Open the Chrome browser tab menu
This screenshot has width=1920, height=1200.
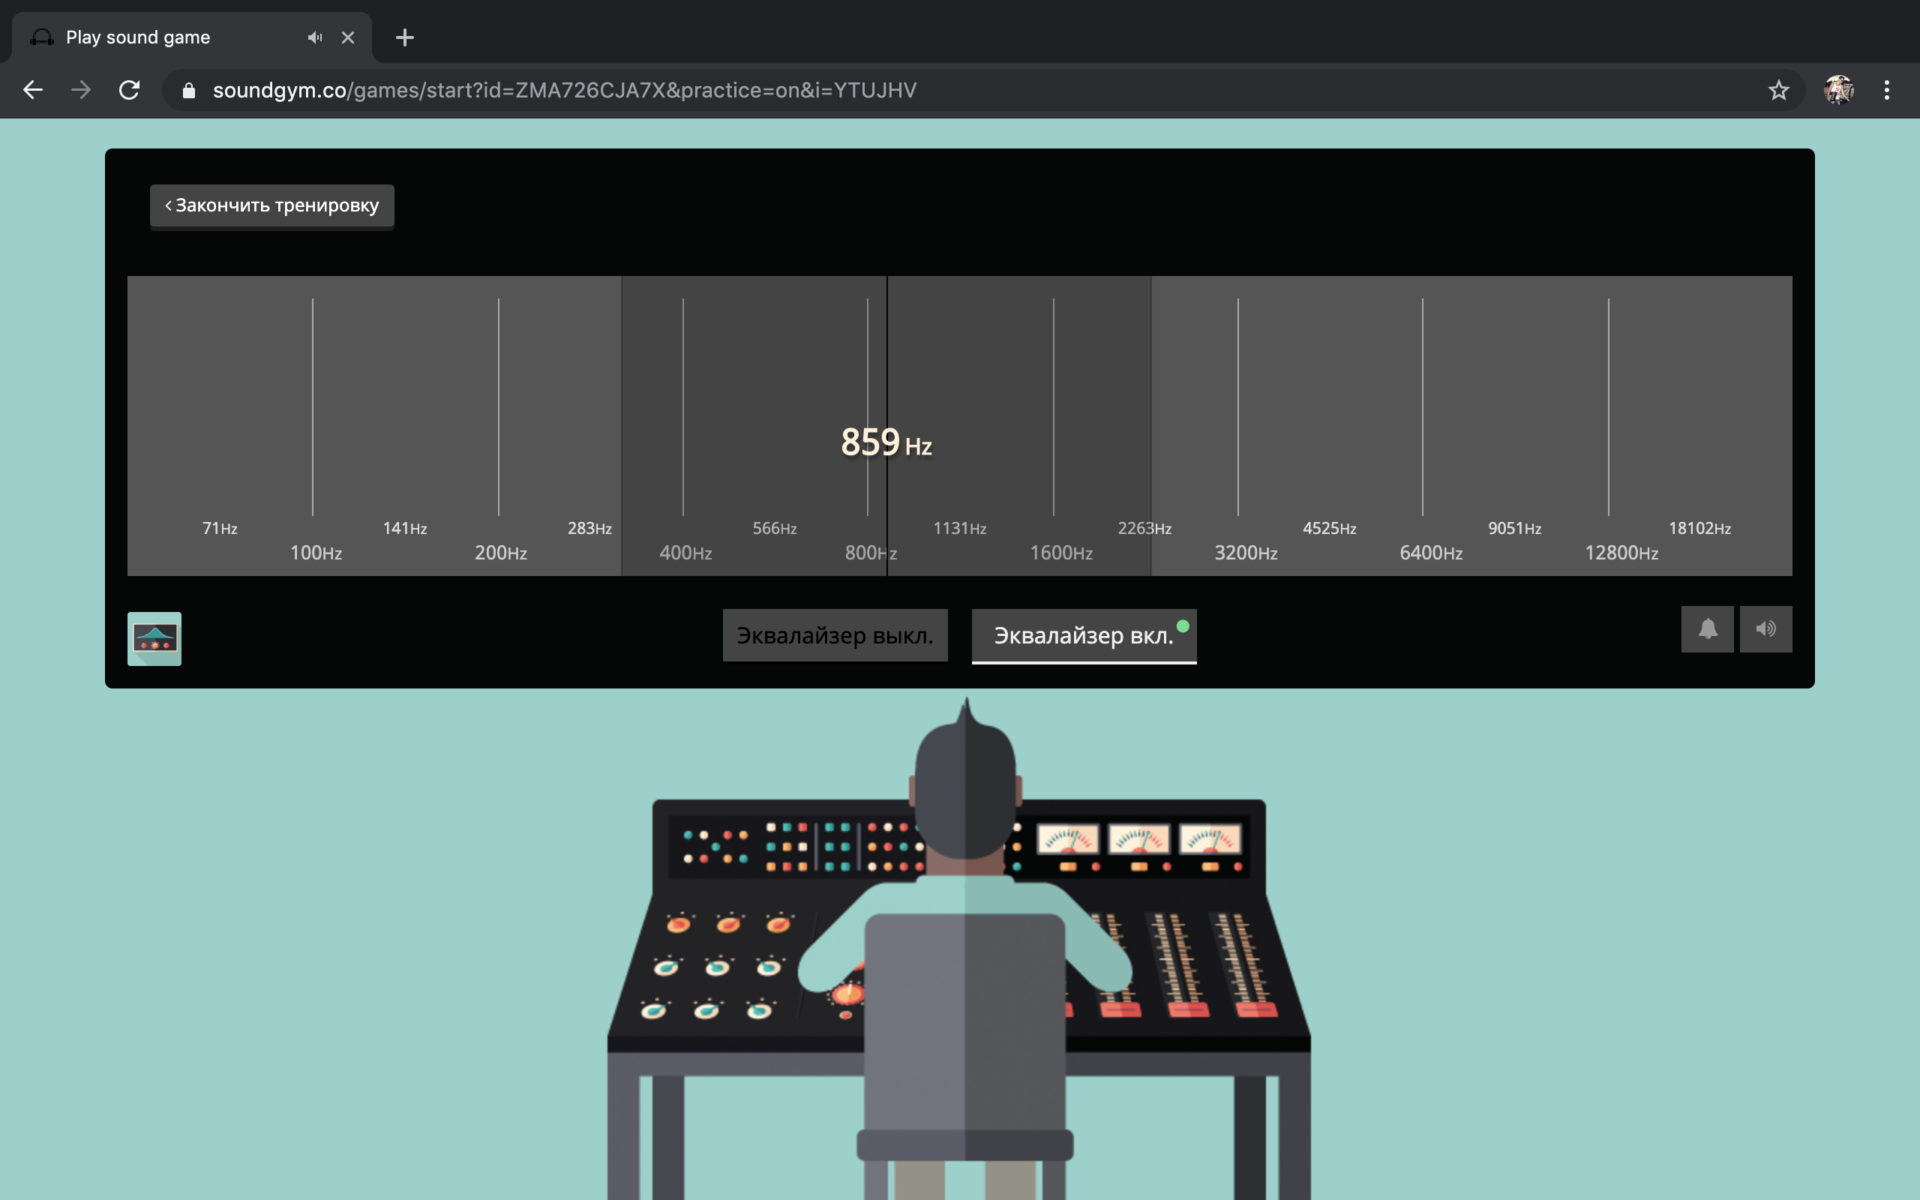pyautogui.click(x=1885, y=88)
